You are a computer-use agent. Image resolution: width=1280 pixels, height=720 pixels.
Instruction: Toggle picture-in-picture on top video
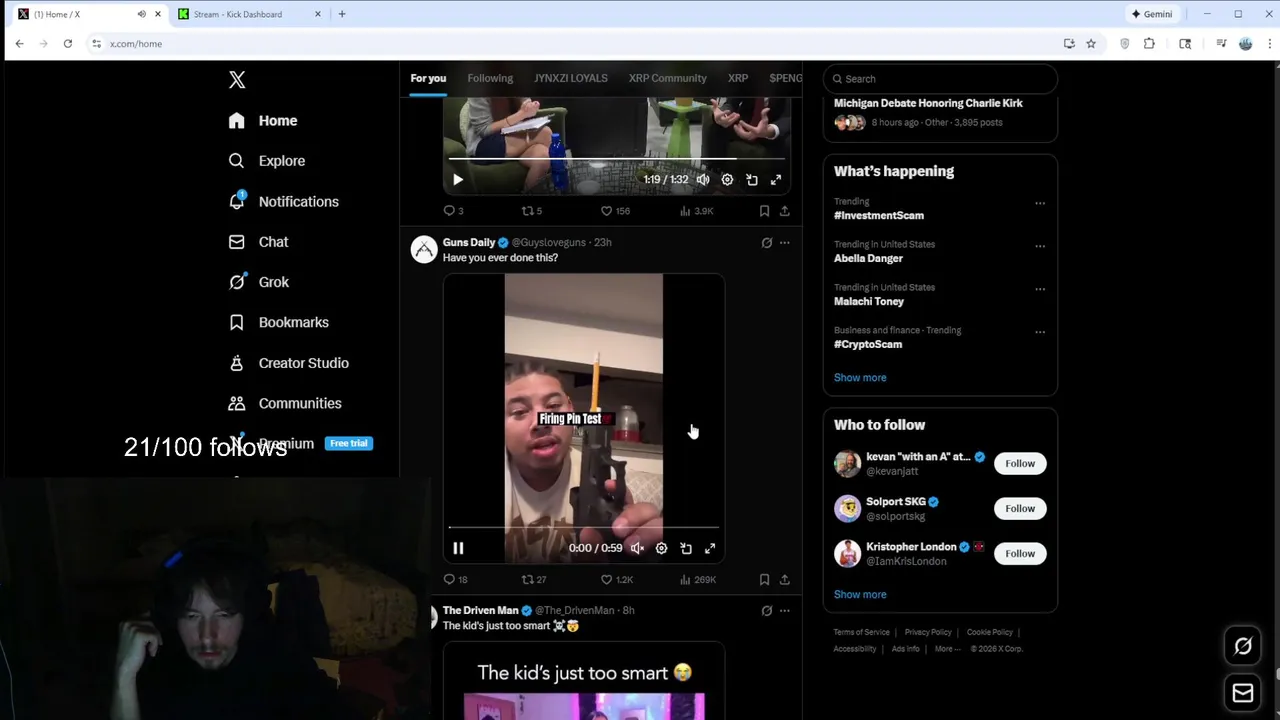pyautogui.click(x=752, y=180)
